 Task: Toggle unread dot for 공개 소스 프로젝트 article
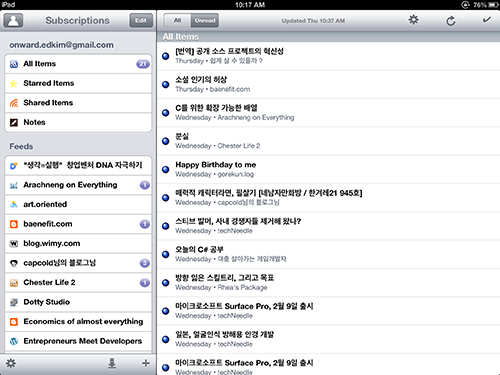166,56
